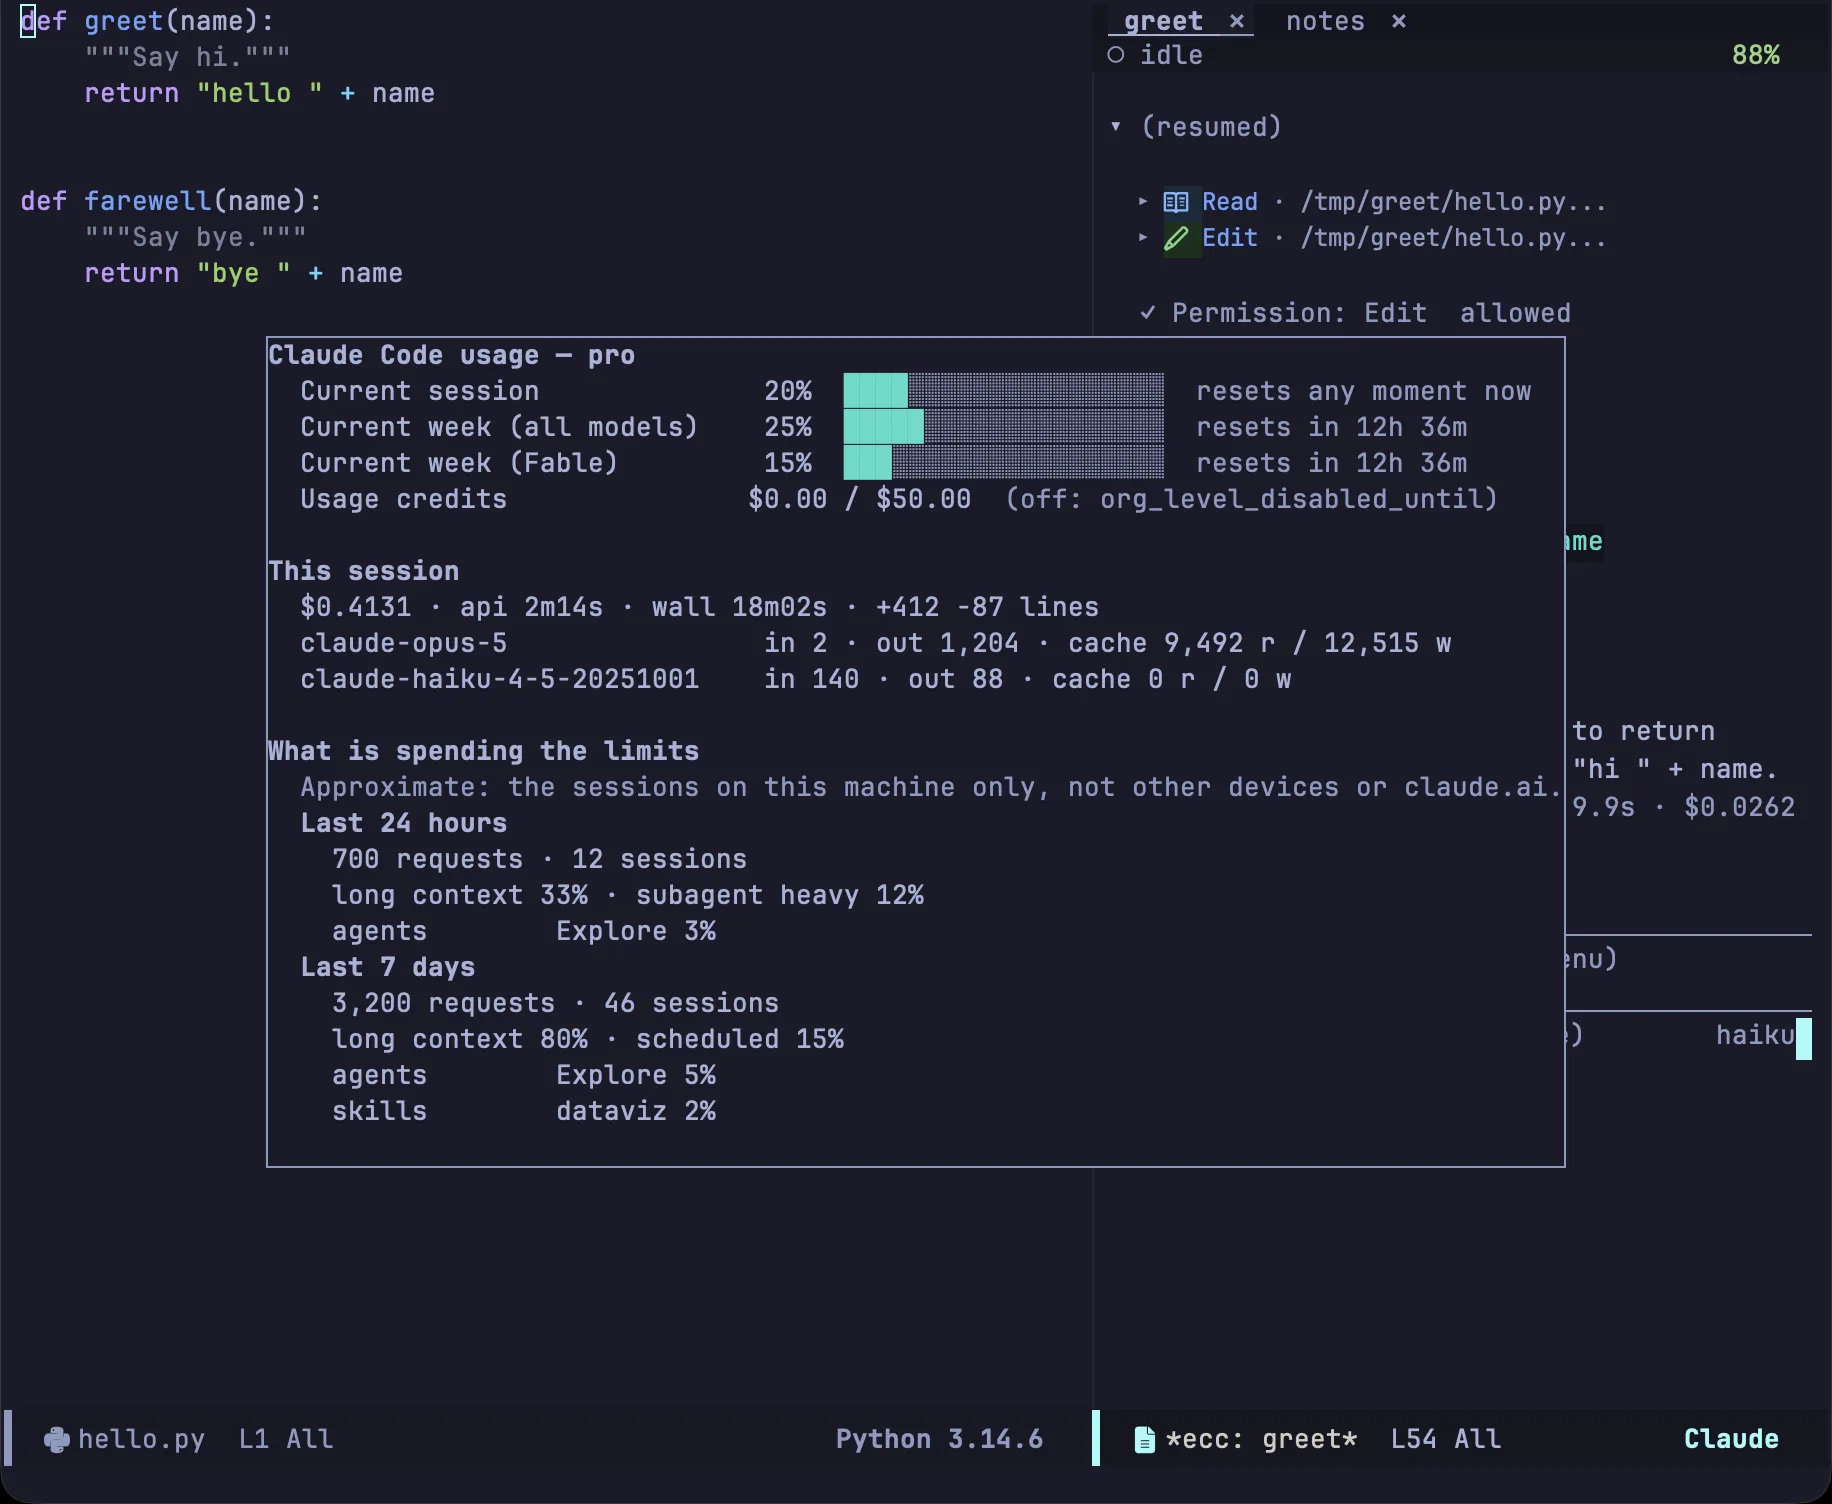This screenshot has height=1504, width=1832.
Task: Click the claude-opus-5 model row
Action: coord(875,643)
